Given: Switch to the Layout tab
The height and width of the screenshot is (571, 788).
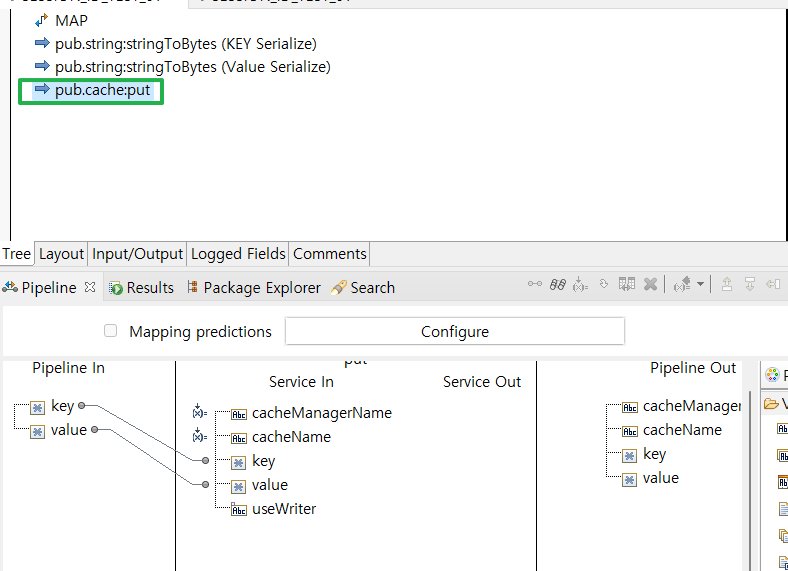Looking at the screenshot, I should (61, 254).
